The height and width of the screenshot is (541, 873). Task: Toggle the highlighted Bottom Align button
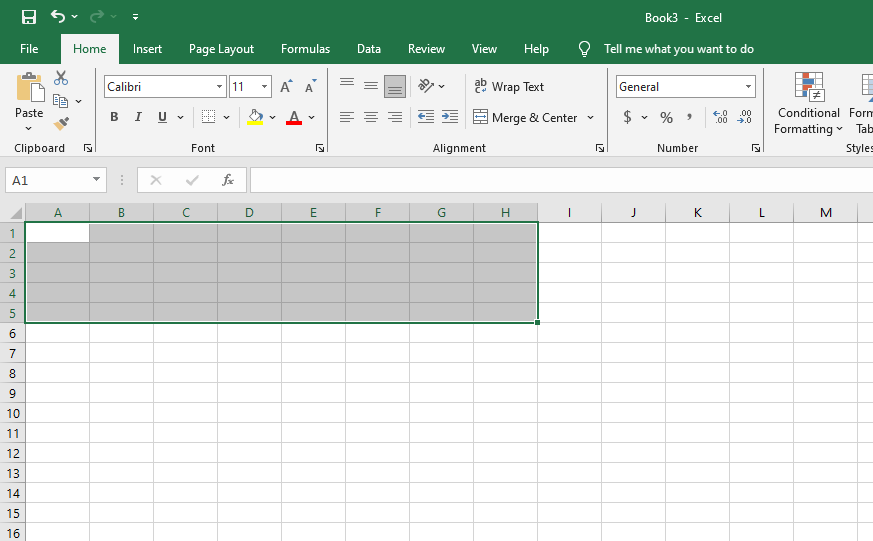click(395, 86)
